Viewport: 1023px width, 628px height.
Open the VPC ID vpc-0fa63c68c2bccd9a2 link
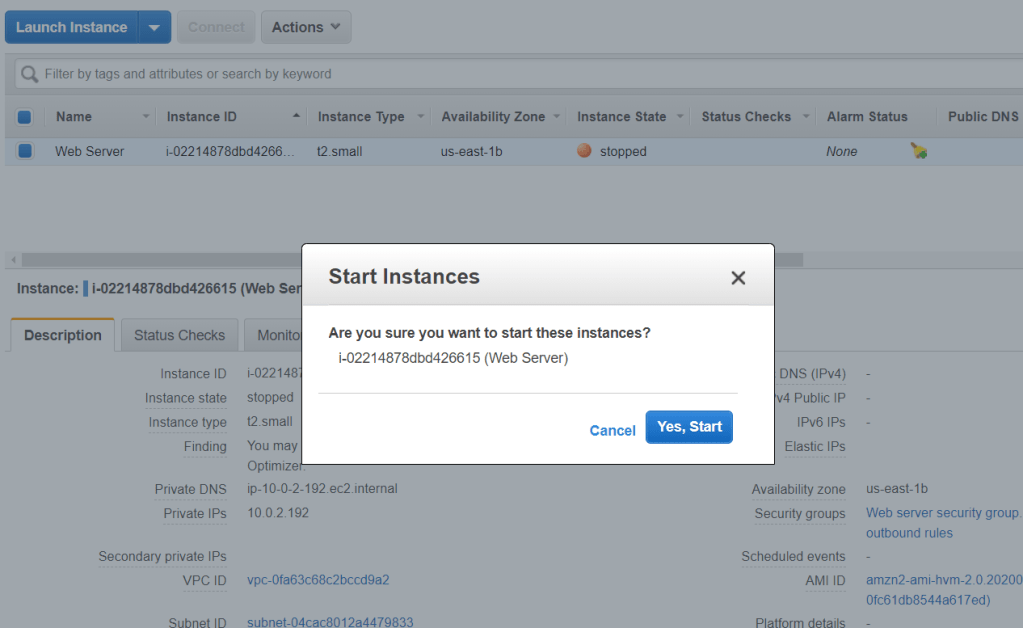[x=318, y=580]
